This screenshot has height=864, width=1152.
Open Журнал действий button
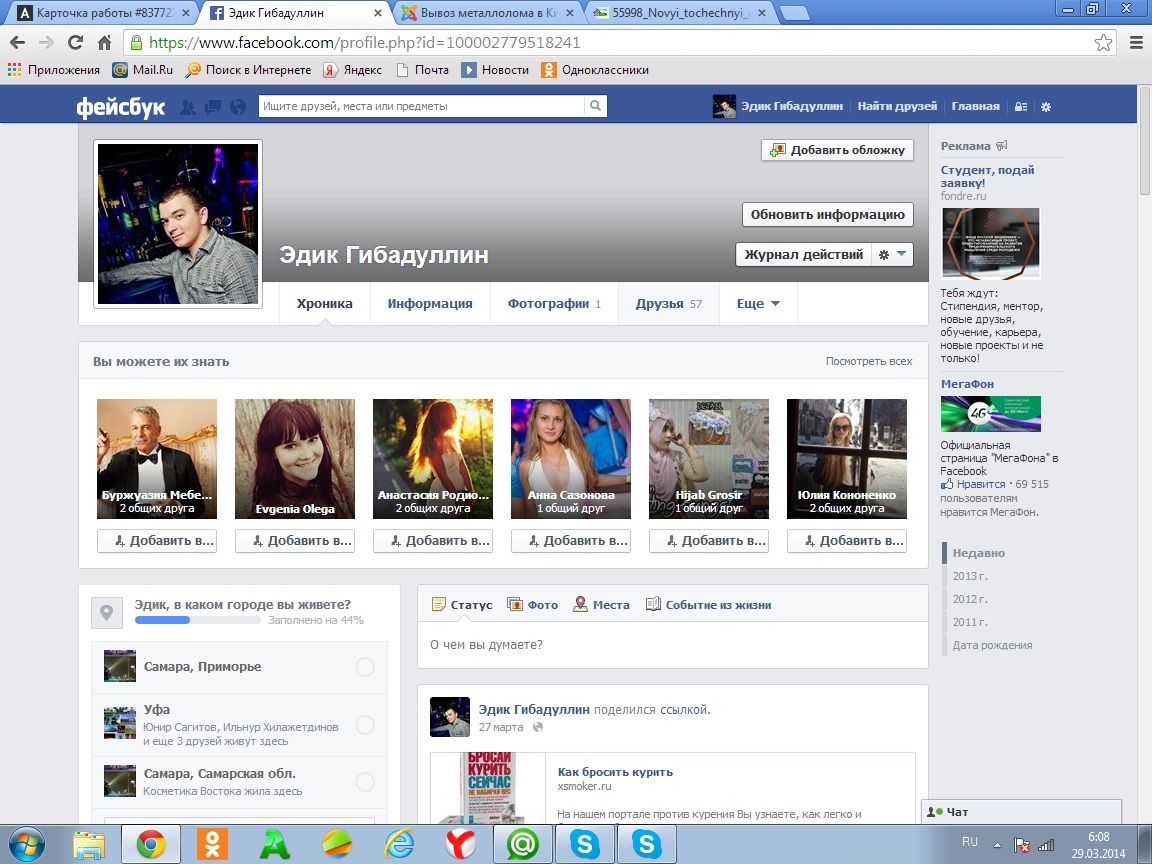tap(803, 254)
